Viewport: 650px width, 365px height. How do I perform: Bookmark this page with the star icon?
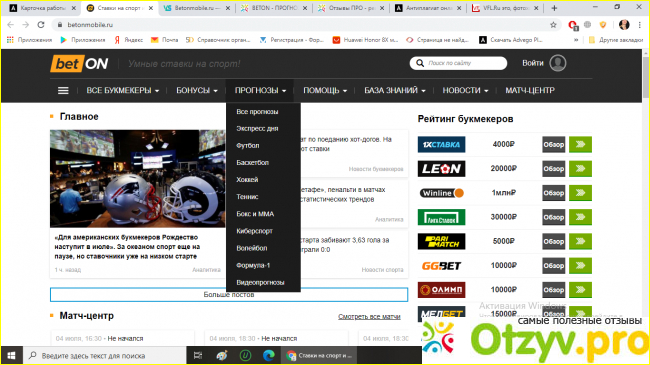(x=553, y=25)
